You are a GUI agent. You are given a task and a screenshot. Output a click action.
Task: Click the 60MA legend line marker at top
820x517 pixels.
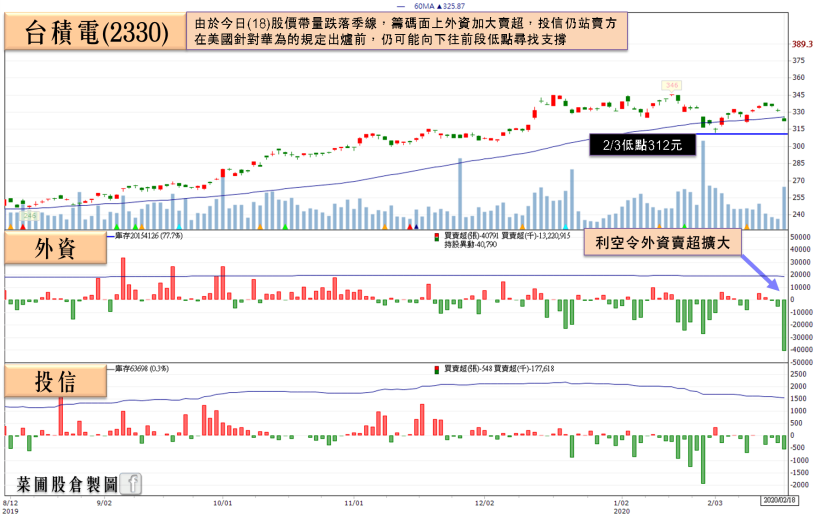401,6
